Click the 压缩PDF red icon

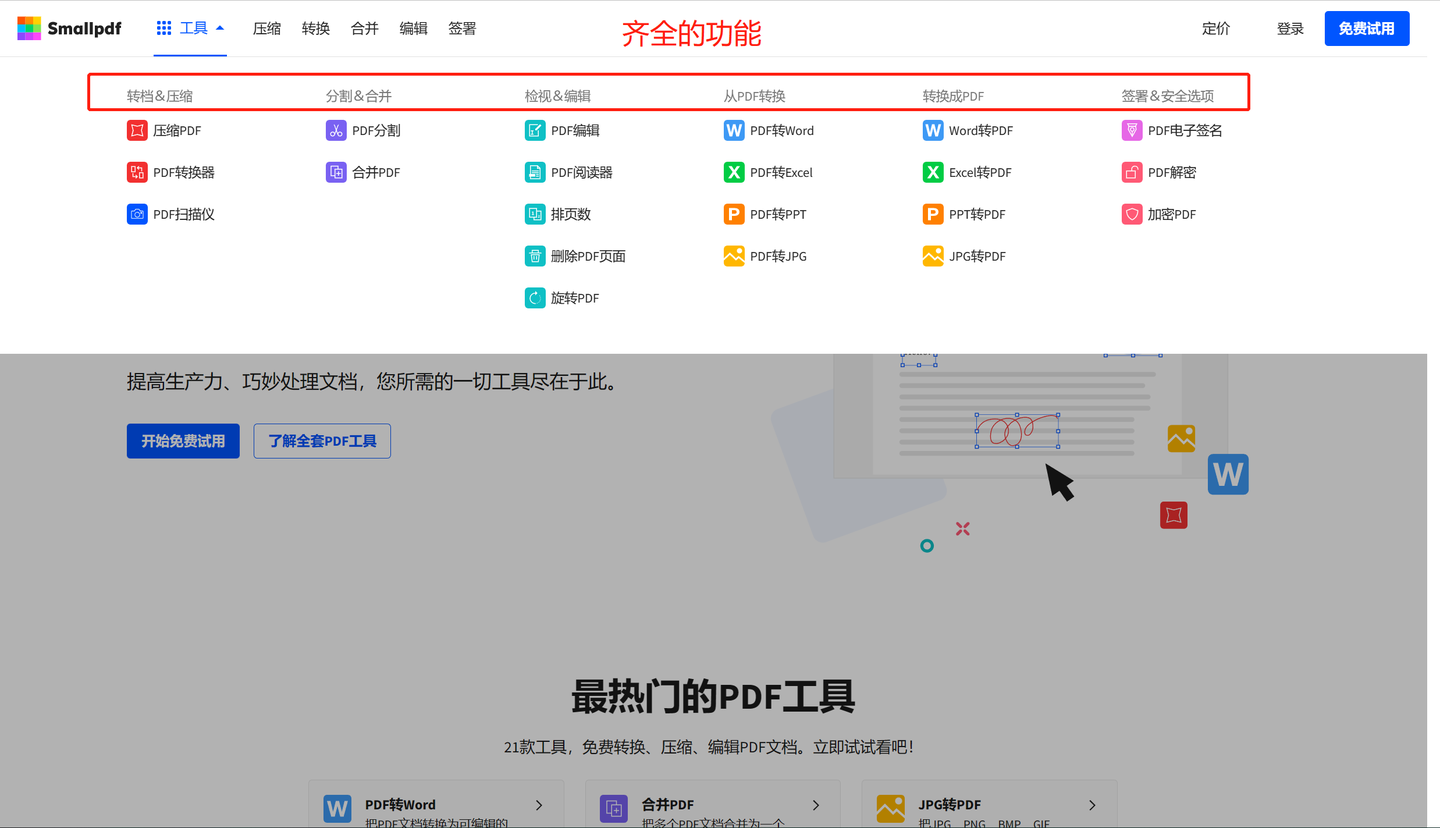point(137,130)
